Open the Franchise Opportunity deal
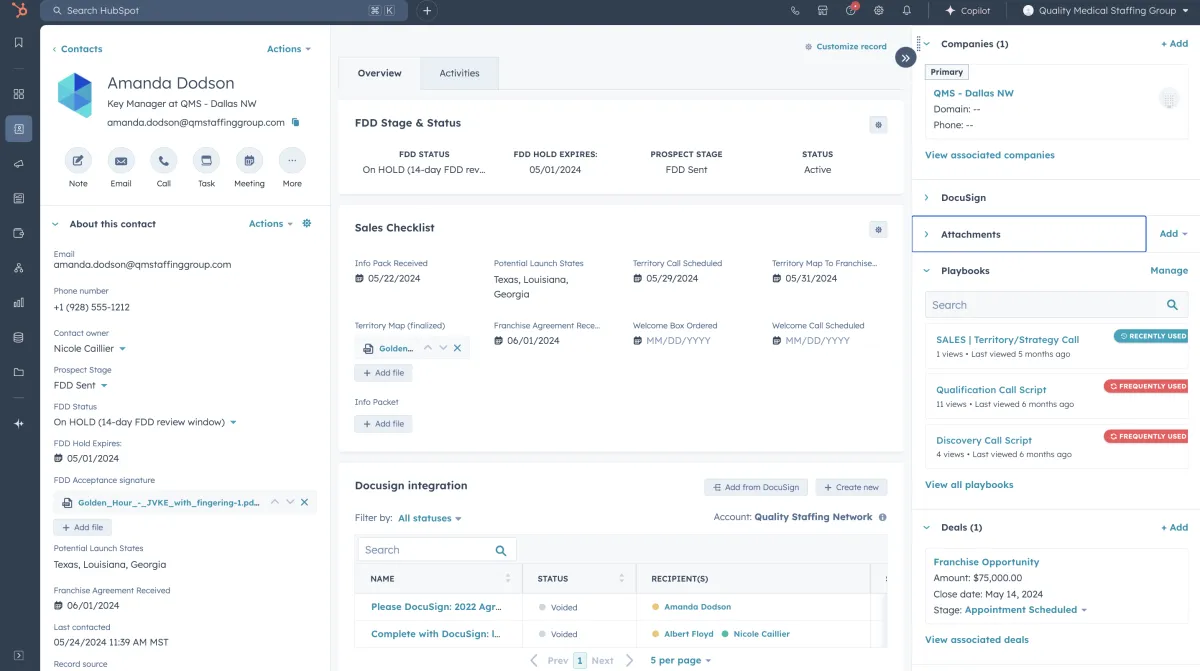This screenshot has height=671, width=1200. click(986, 562)
